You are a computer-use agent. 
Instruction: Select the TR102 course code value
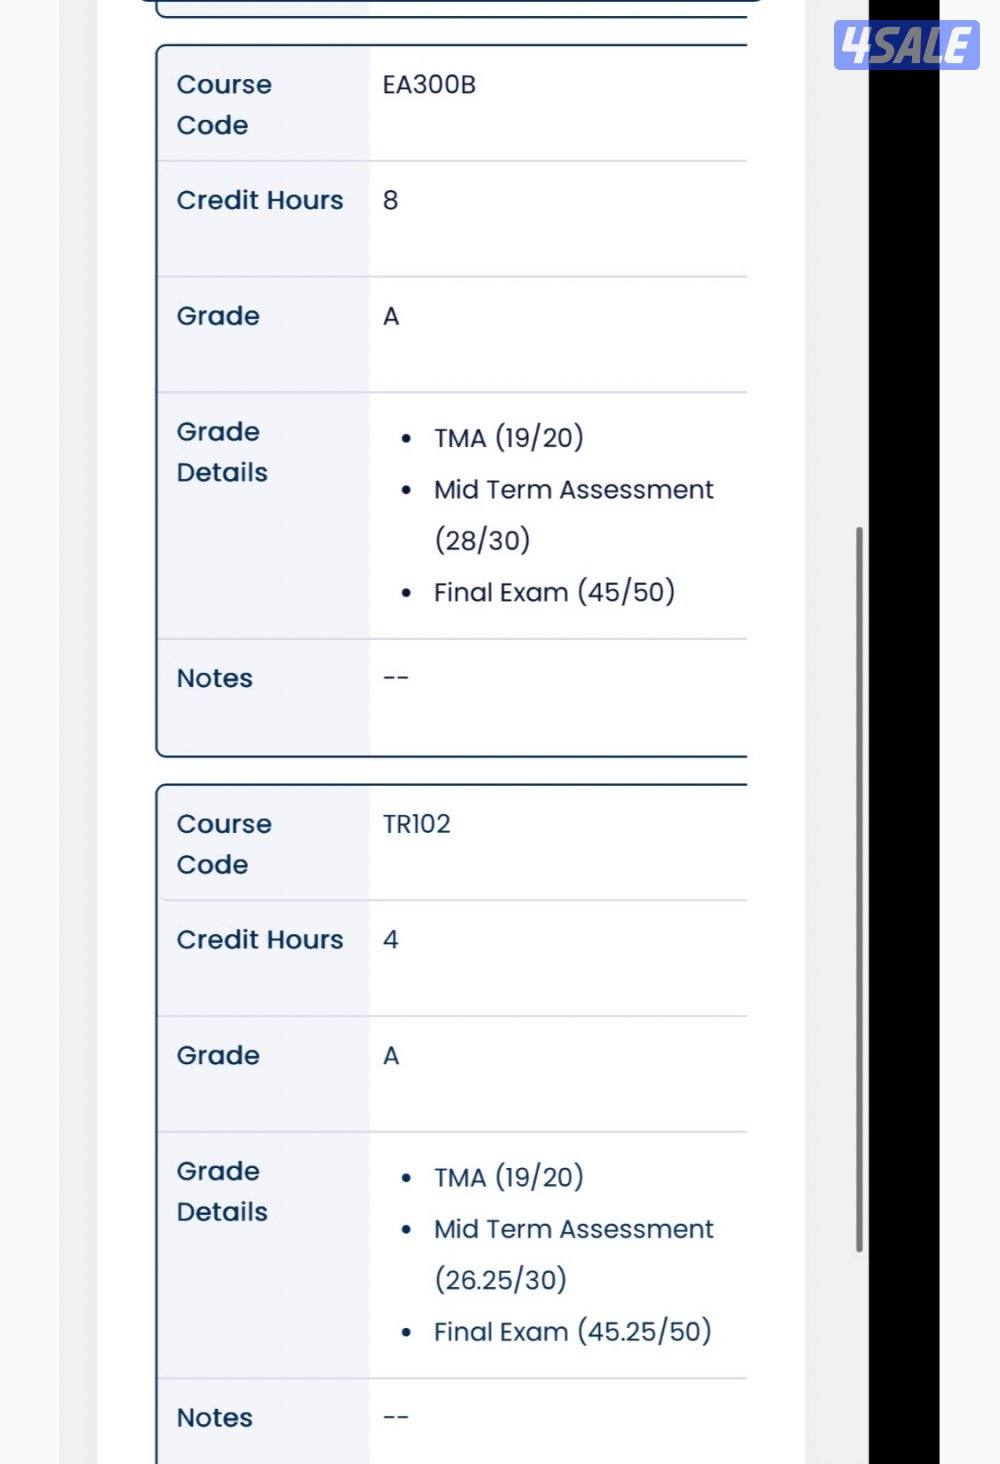416,824
